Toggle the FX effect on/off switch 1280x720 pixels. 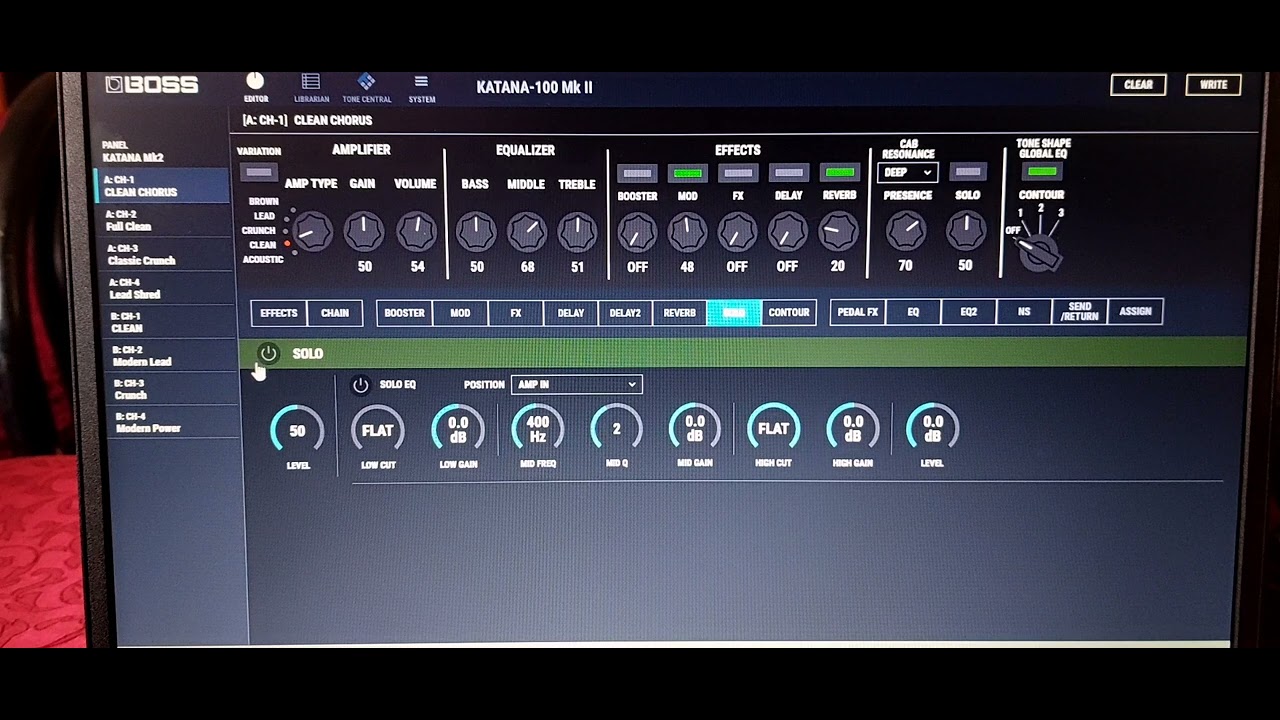tap(738, 174)
